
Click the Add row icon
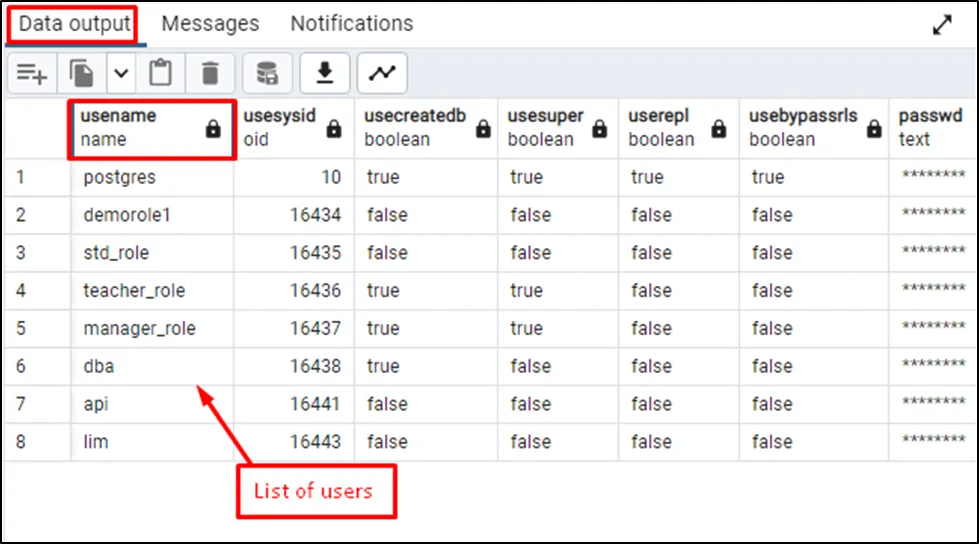point(32,73)
